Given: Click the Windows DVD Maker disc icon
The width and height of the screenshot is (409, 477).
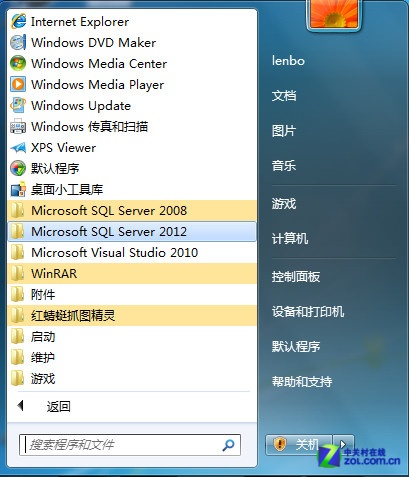Looking at the screenshot, I should (18, 43).
